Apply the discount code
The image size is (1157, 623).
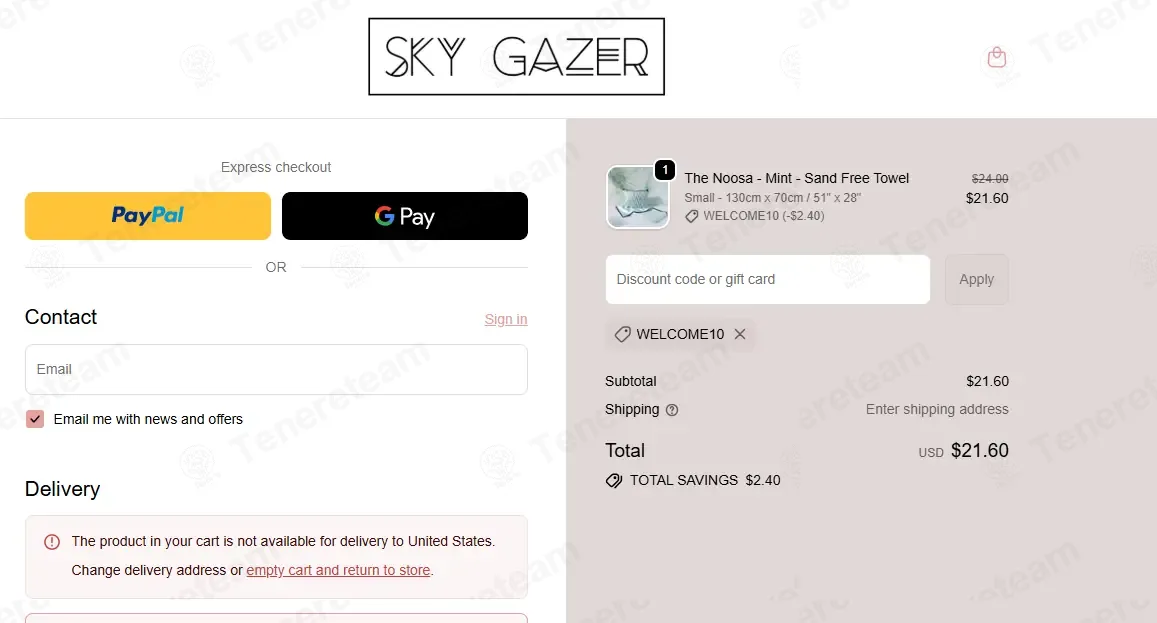(x=976, y=279)
